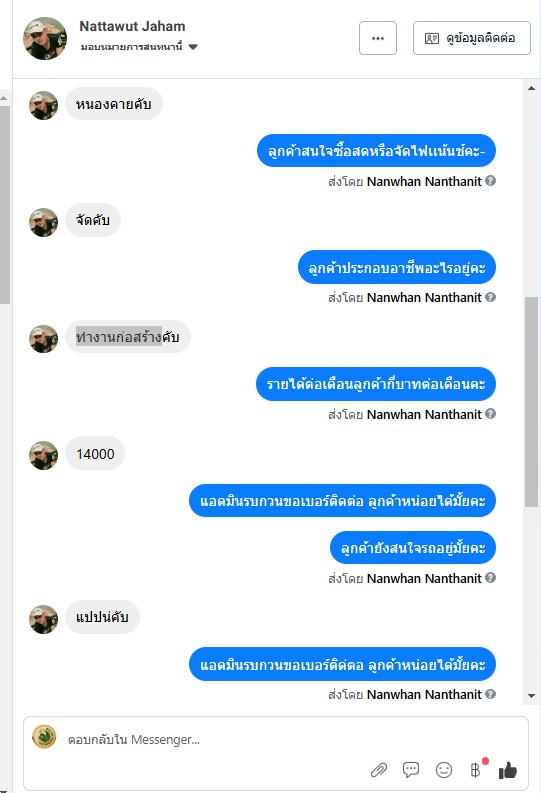Image resolution: width=541 pixels, height=793 pixels.
Task: Click the paperclip attach file icon
Action: pyautogui.click(x=379, y=770)
